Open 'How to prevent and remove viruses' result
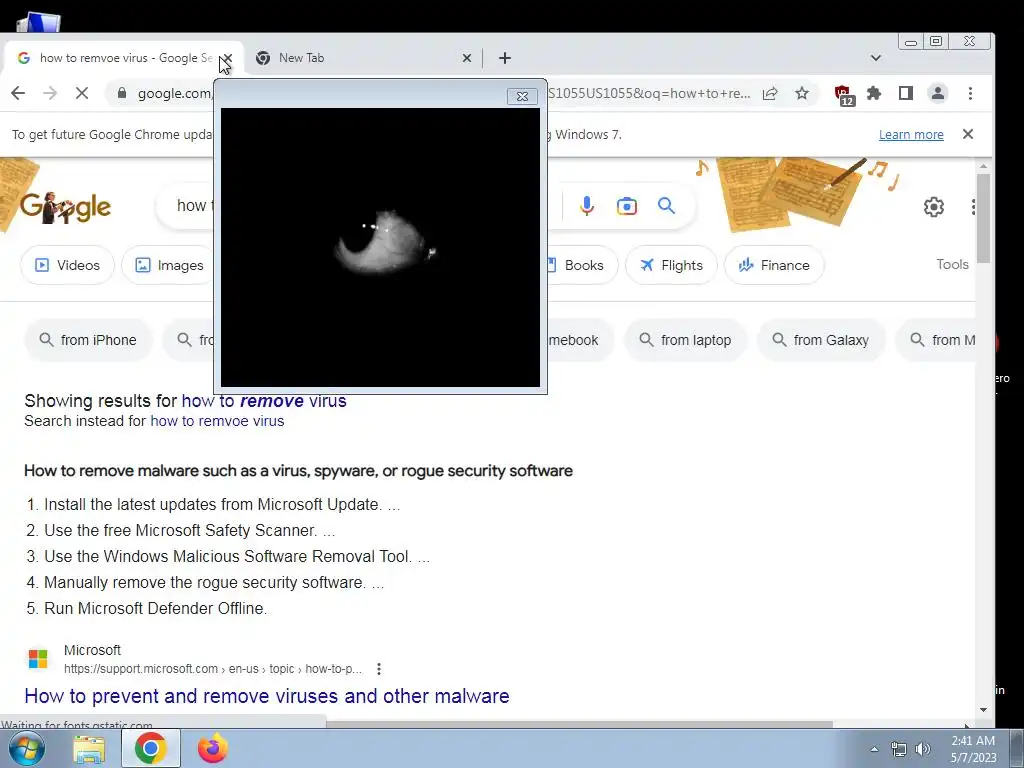Screen dimensions: 1024x768 coord(266,696)
